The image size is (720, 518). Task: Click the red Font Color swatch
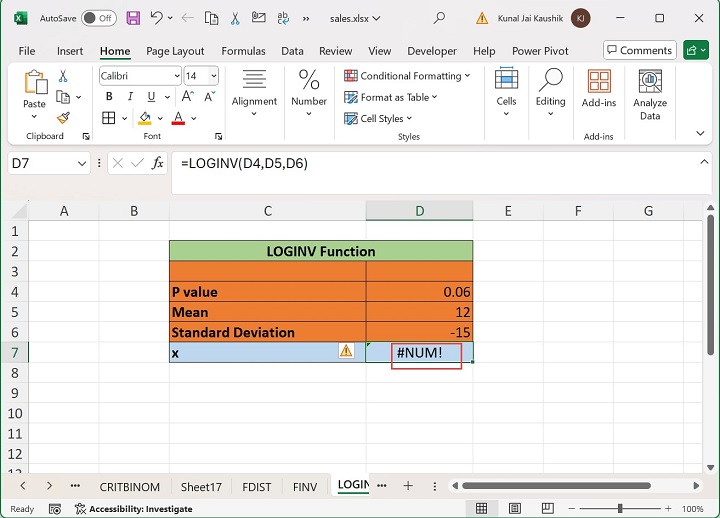coord(178,118)
